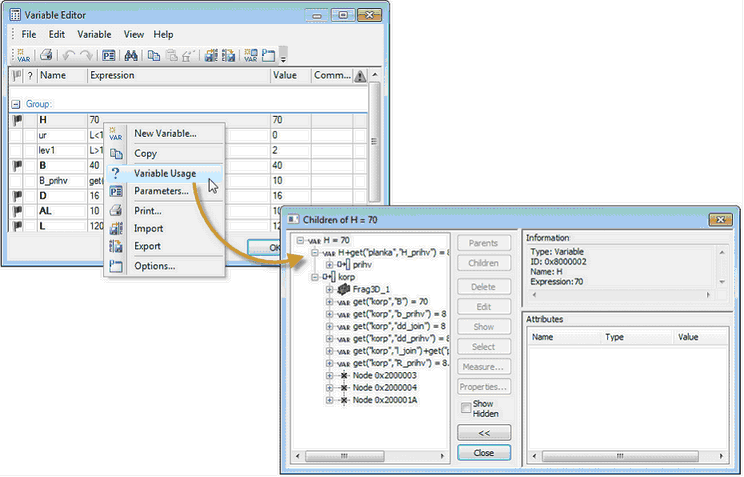Expand the Node 0x2000003 tree item
Screen dimensions: 744x477
[330, 374]
